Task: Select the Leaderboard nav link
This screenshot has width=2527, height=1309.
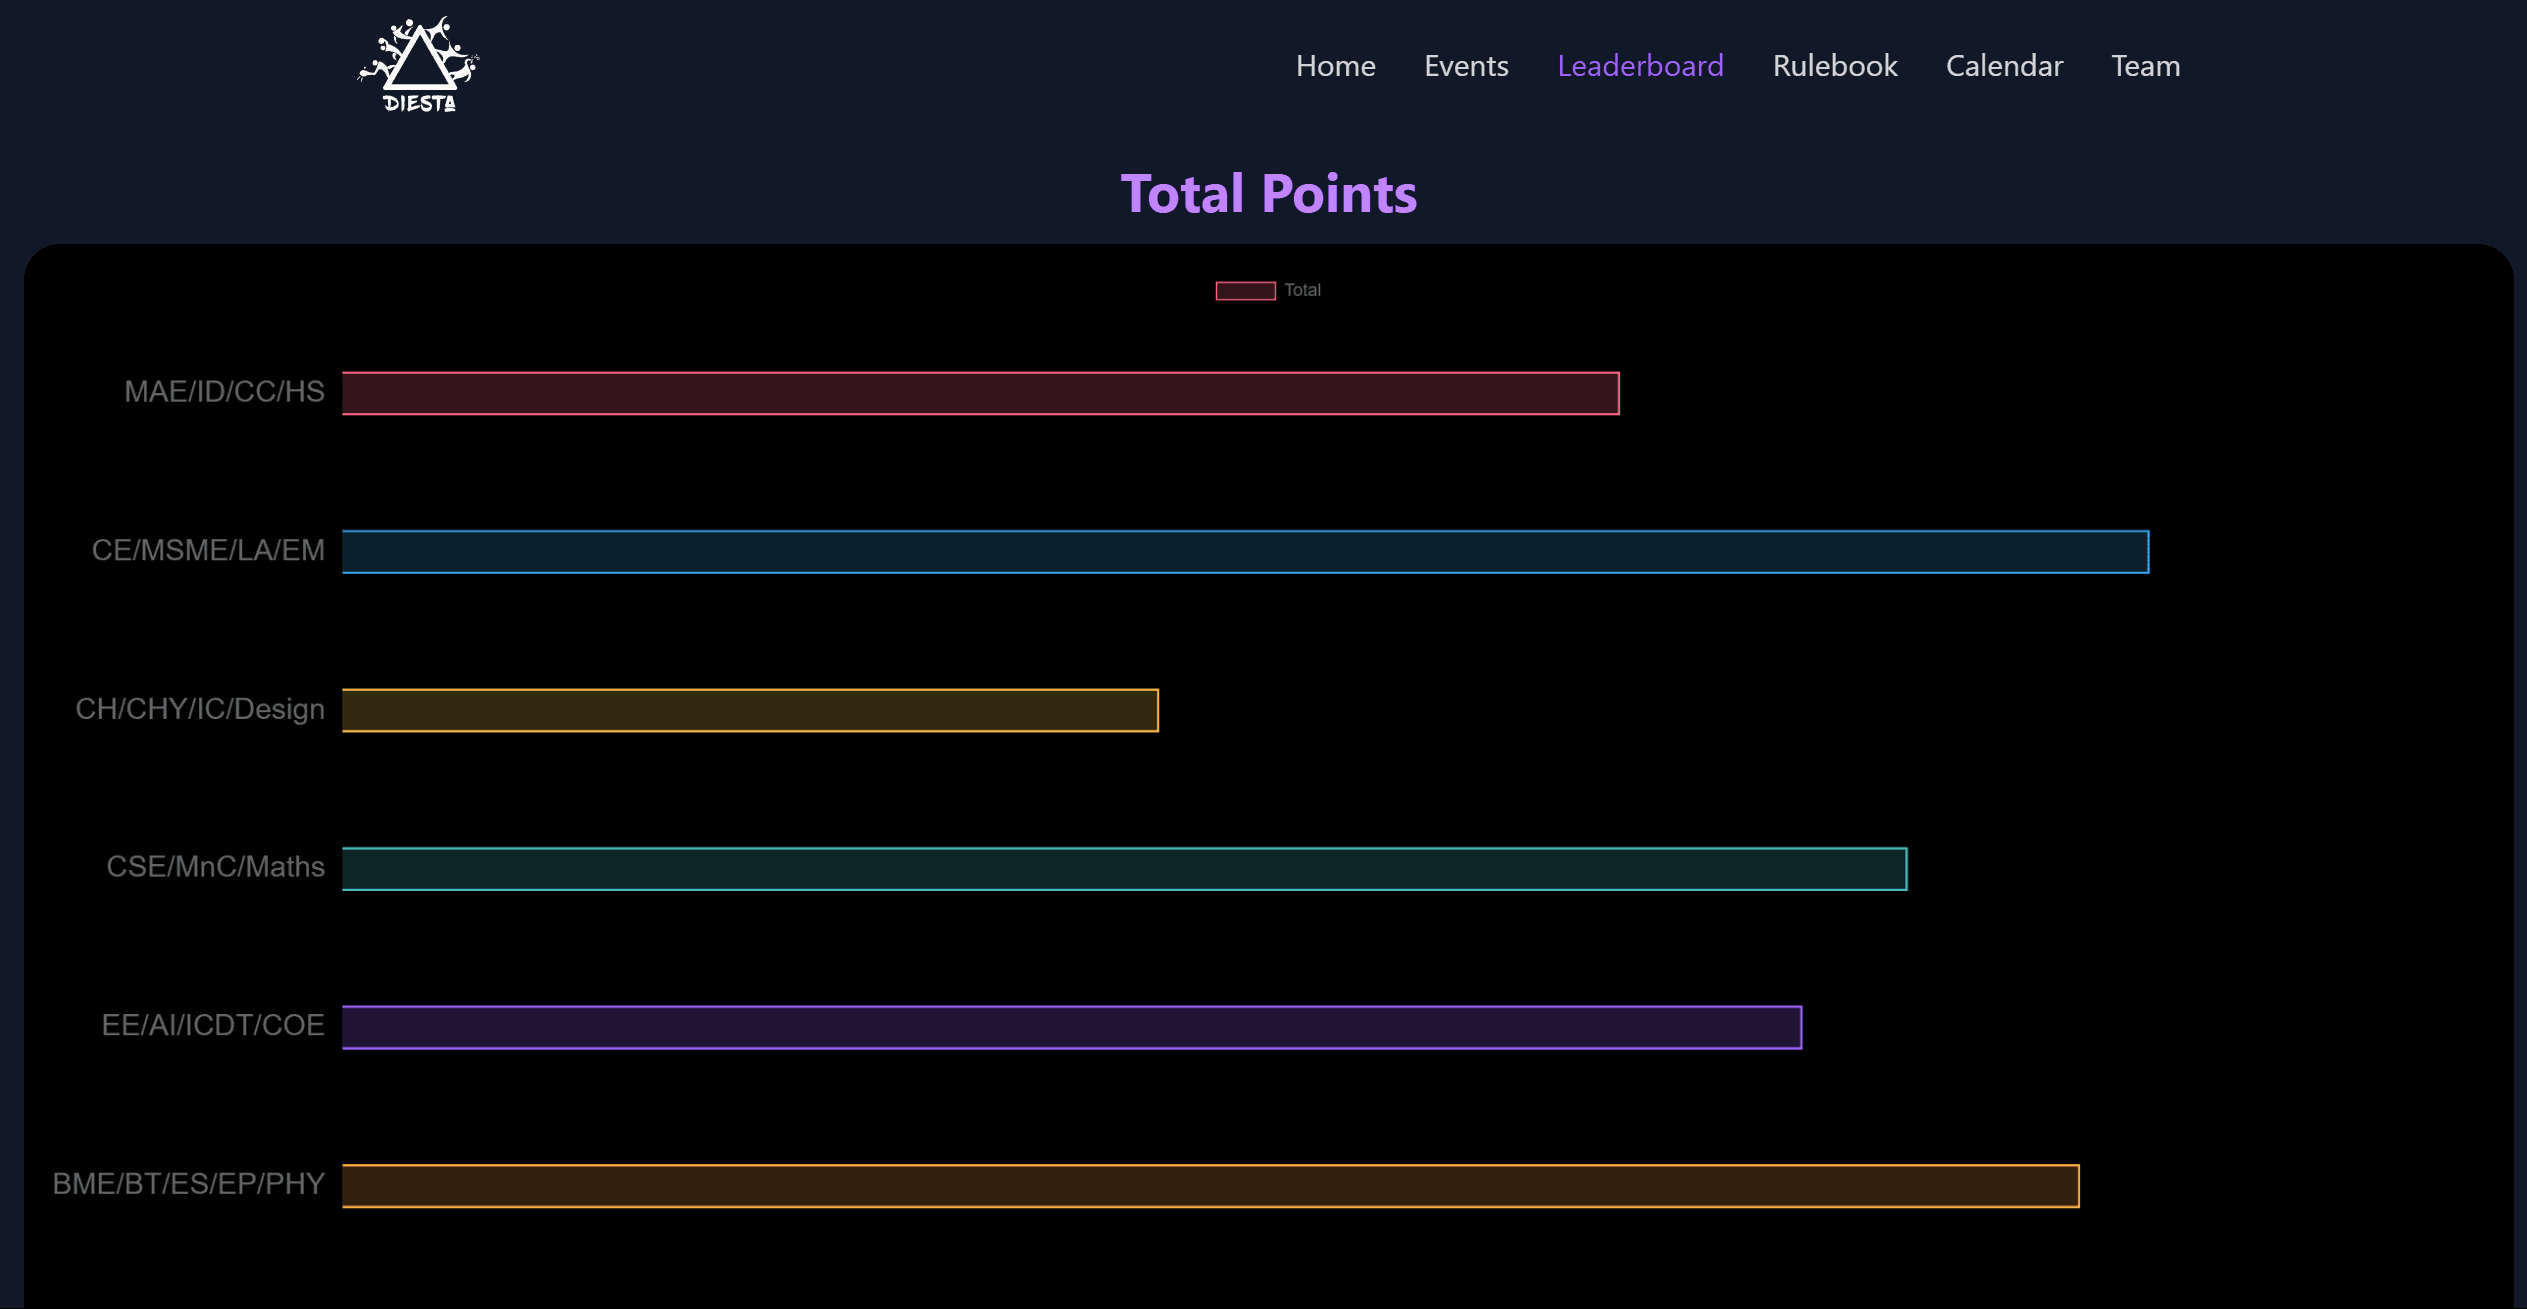Action: point(1640,66)
